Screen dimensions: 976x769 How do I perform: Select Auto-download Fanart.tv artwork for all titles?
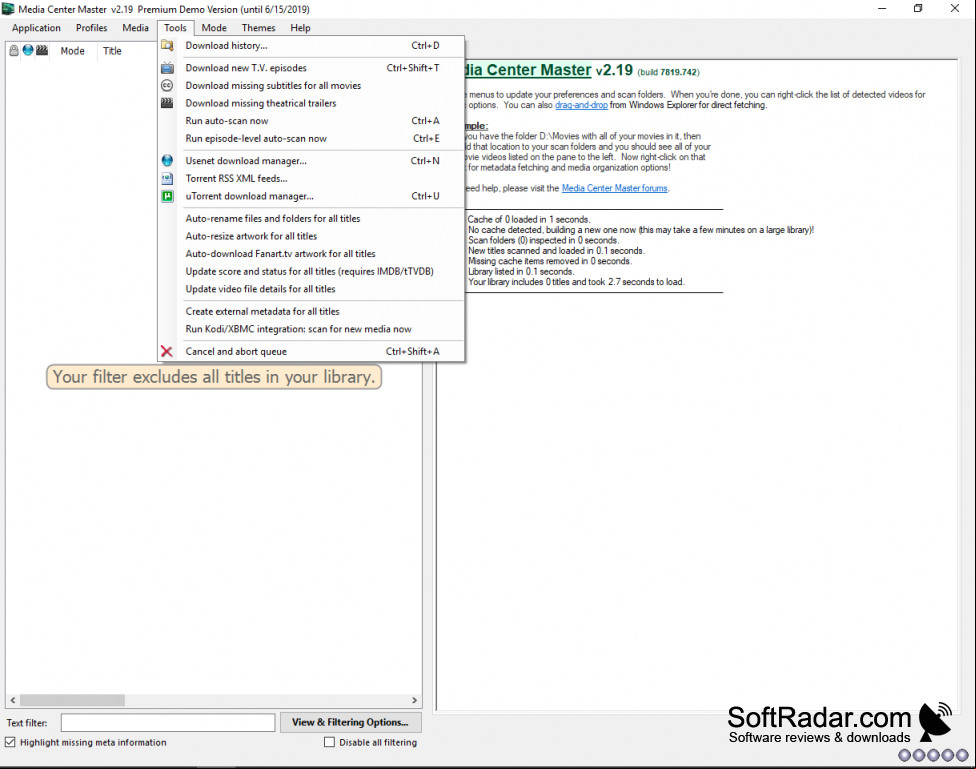point(311,253)
